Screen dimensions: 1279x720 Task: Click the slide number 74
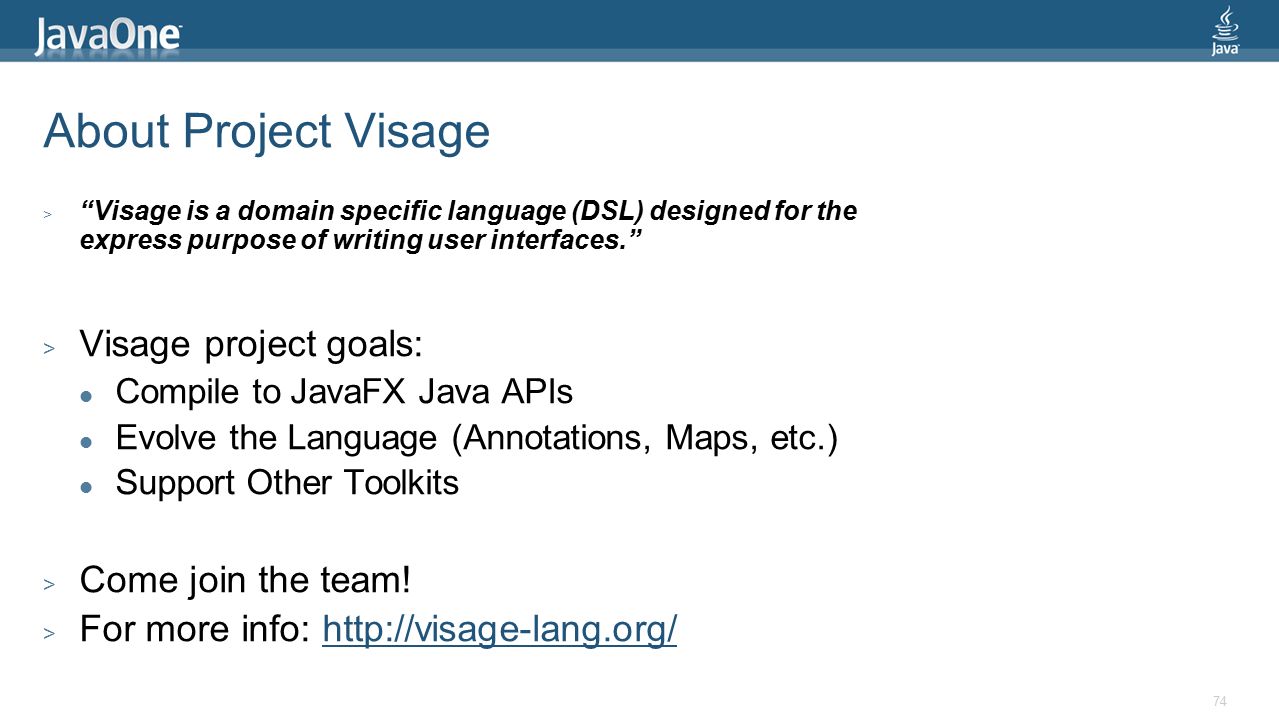pyautogui.click(x=1219, y=699)
